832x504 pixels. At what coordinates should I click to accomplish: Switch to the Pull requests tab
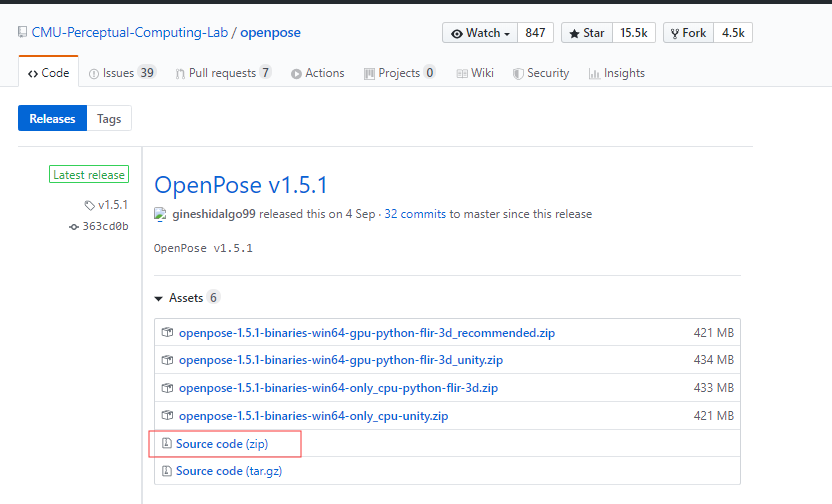point(224,73)
